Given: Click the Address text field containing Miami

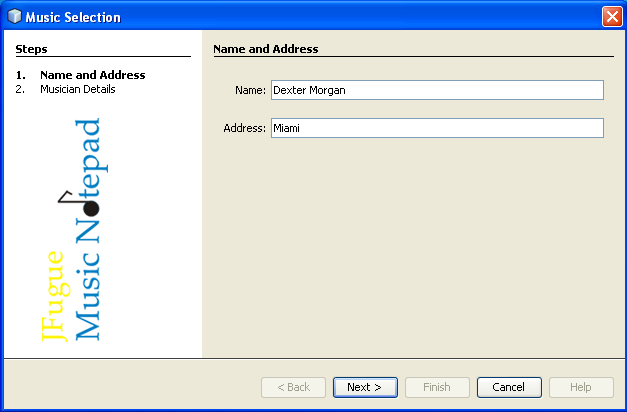Looking at the screenshot, I should (x=437, y=128).
